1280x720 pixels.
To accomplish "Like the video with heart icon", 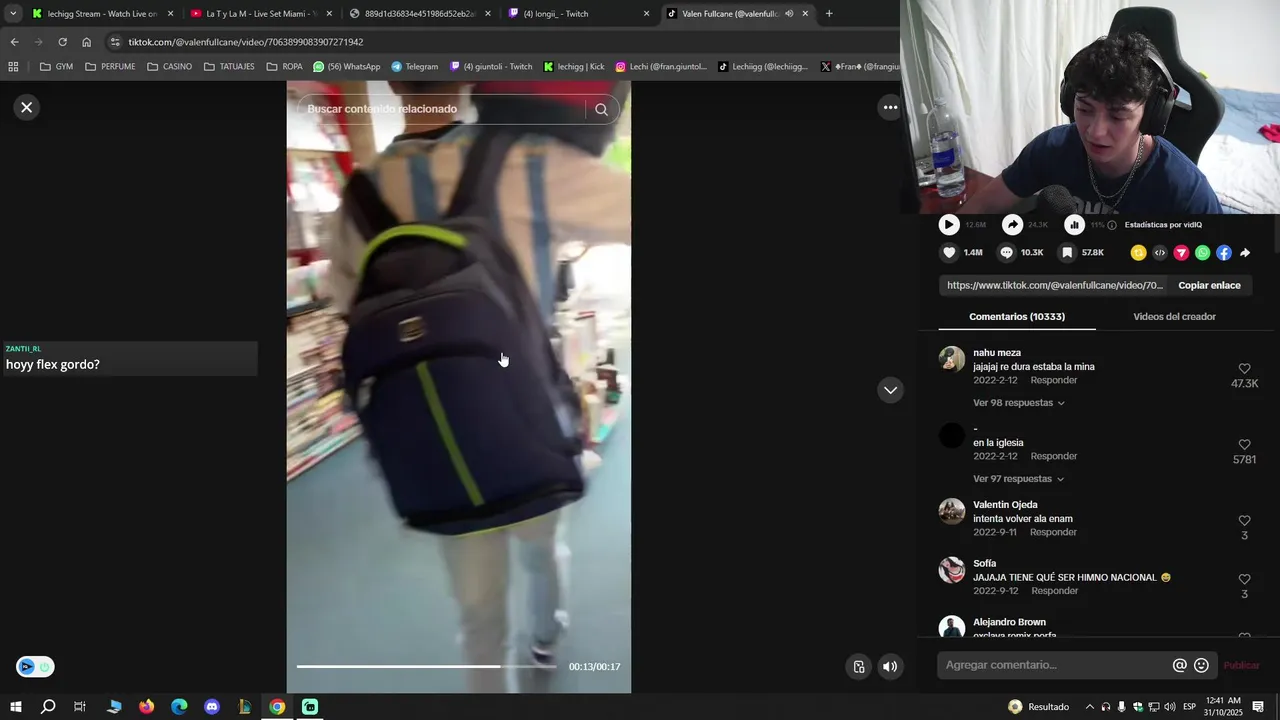I will (x=949, y=253).
